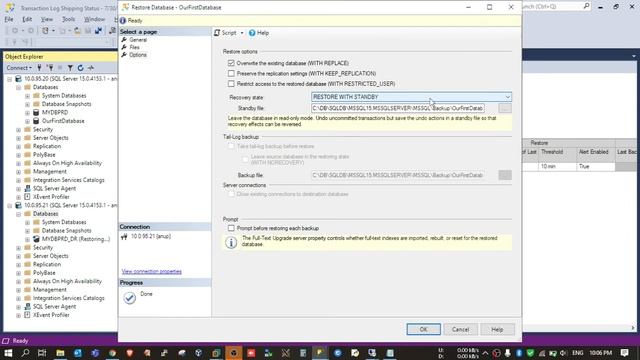This screenshot has width=640, height=360.
Task: Open the View menu in SSMS
Action: [x=47, y=19]
